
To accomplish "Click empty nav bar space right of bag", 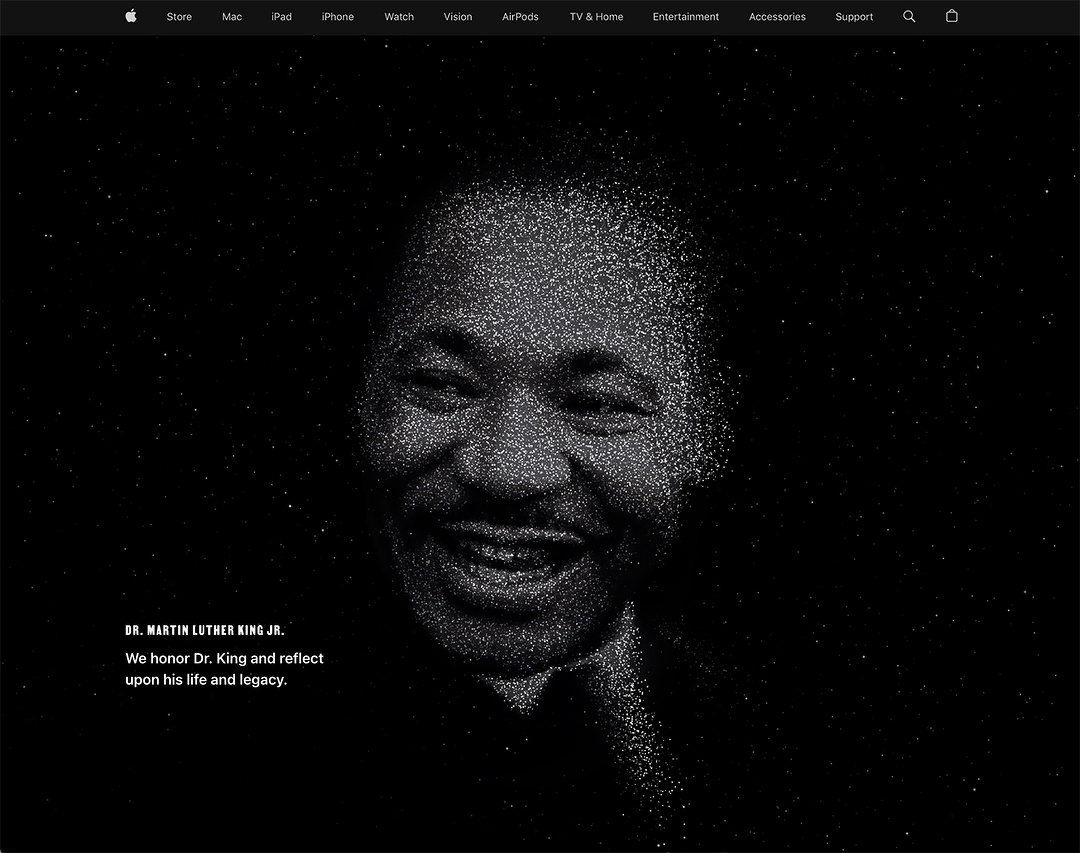I will tap(1020, 17).
